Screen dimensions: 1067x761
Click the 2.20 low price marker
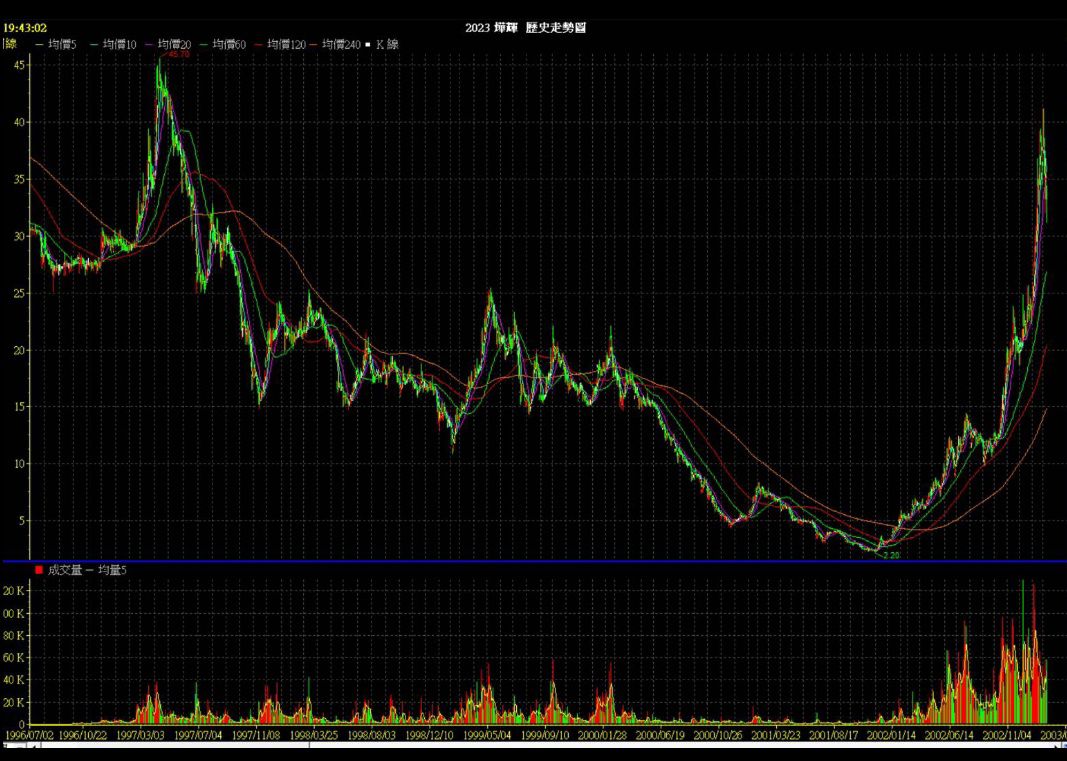point(890,554)
